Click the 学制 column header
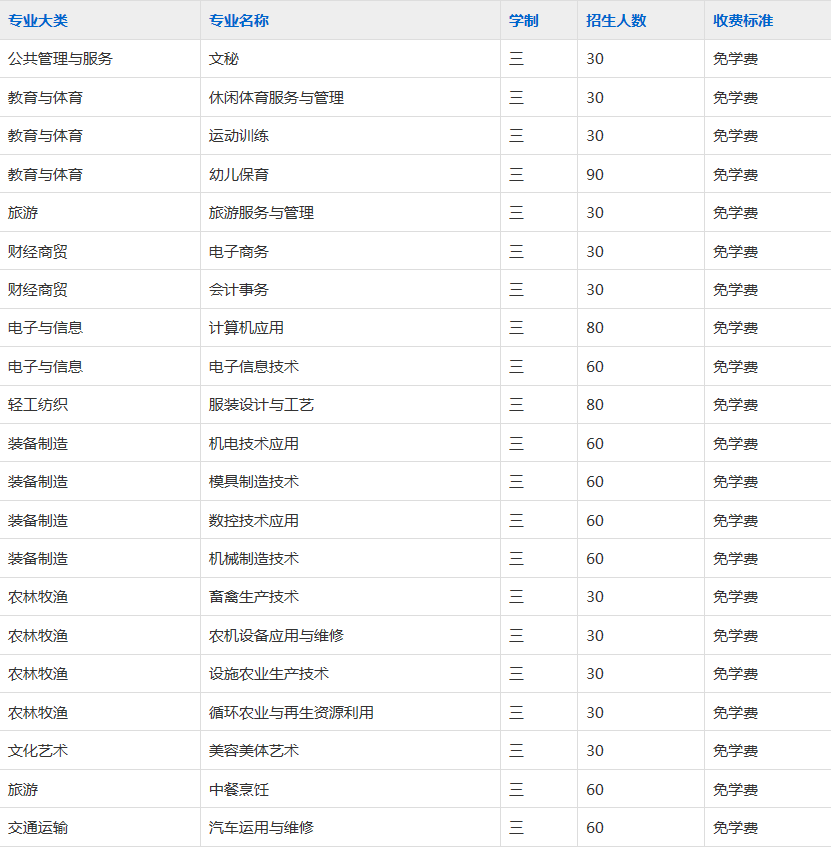This screenshot has height=847, width=831. pyautogui.click(x=524, y=21)
